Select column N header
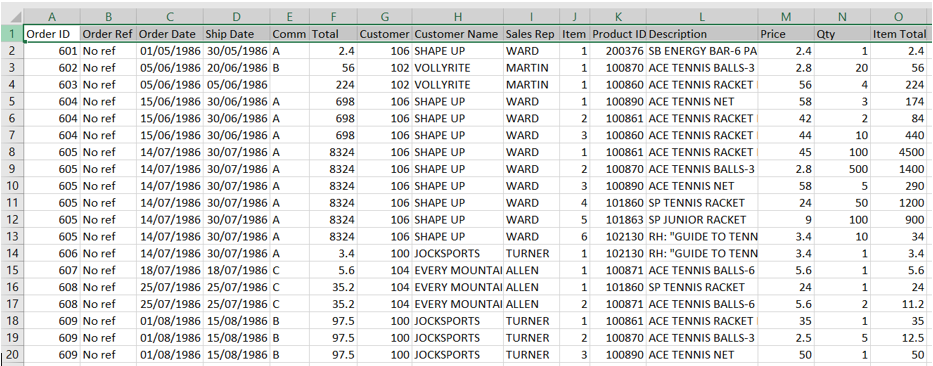The width and height of the screenshot is (933, 366). [843, 17]
